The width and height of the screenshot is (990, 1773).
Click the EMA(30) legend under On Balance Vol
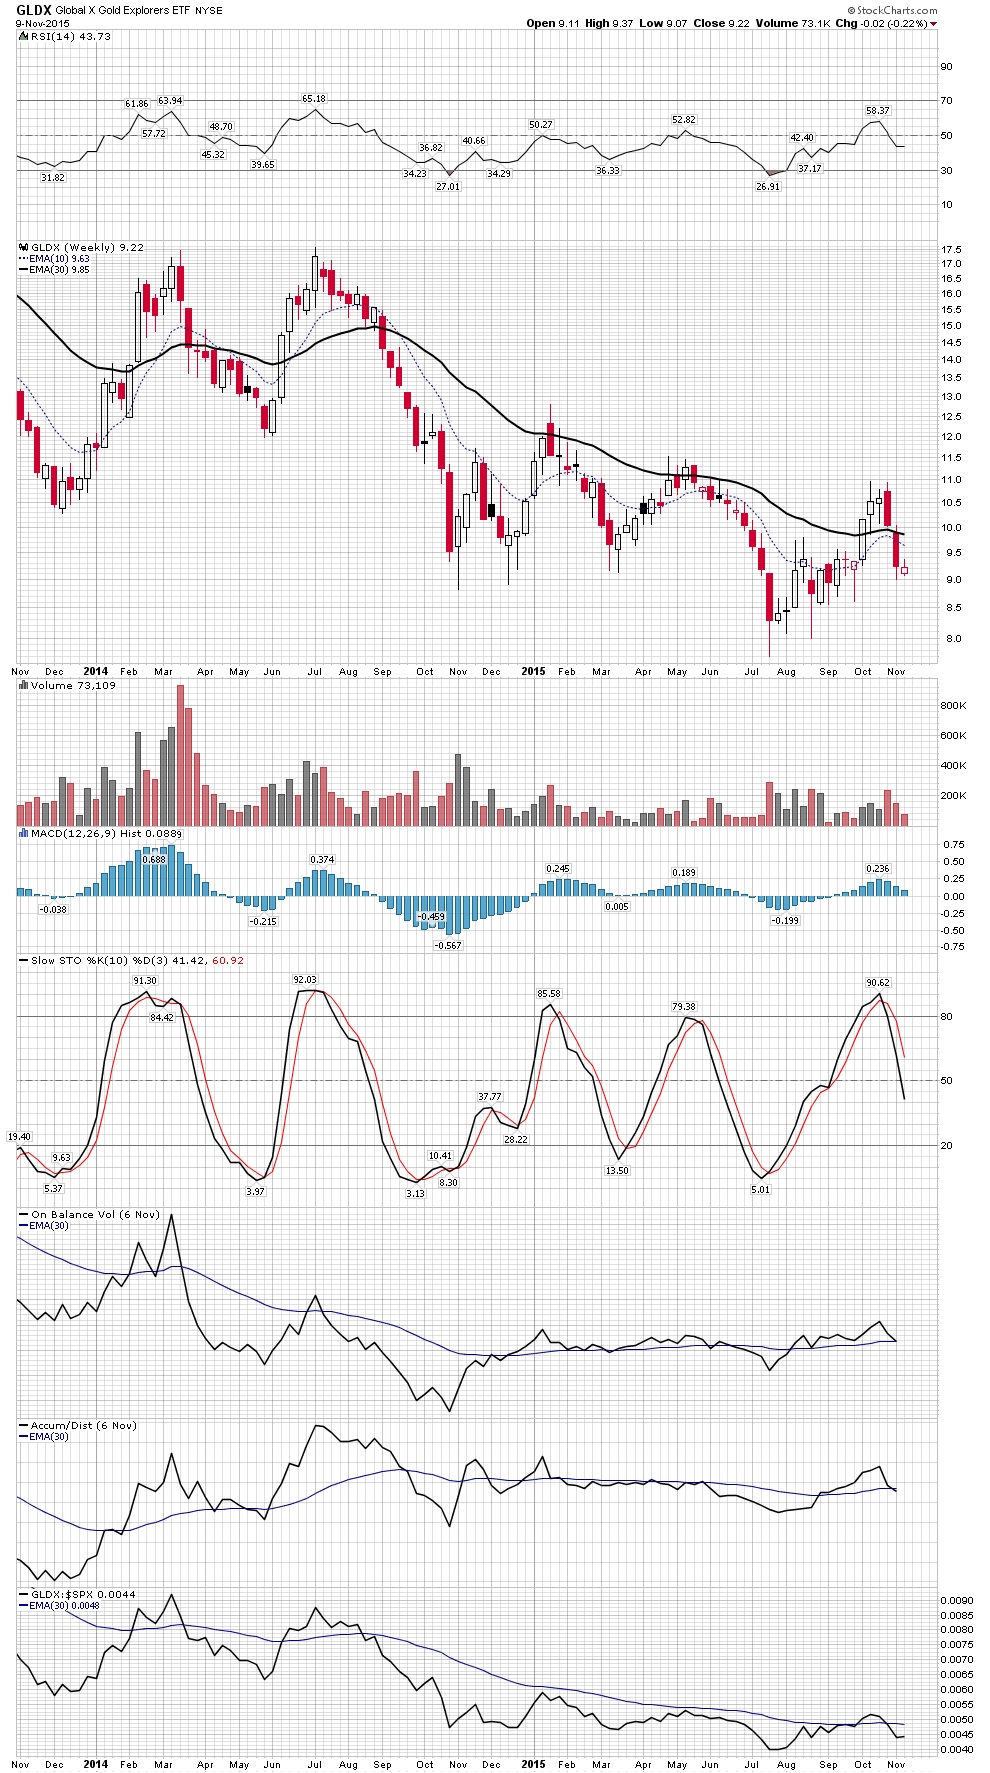(x=47, y=1226)
